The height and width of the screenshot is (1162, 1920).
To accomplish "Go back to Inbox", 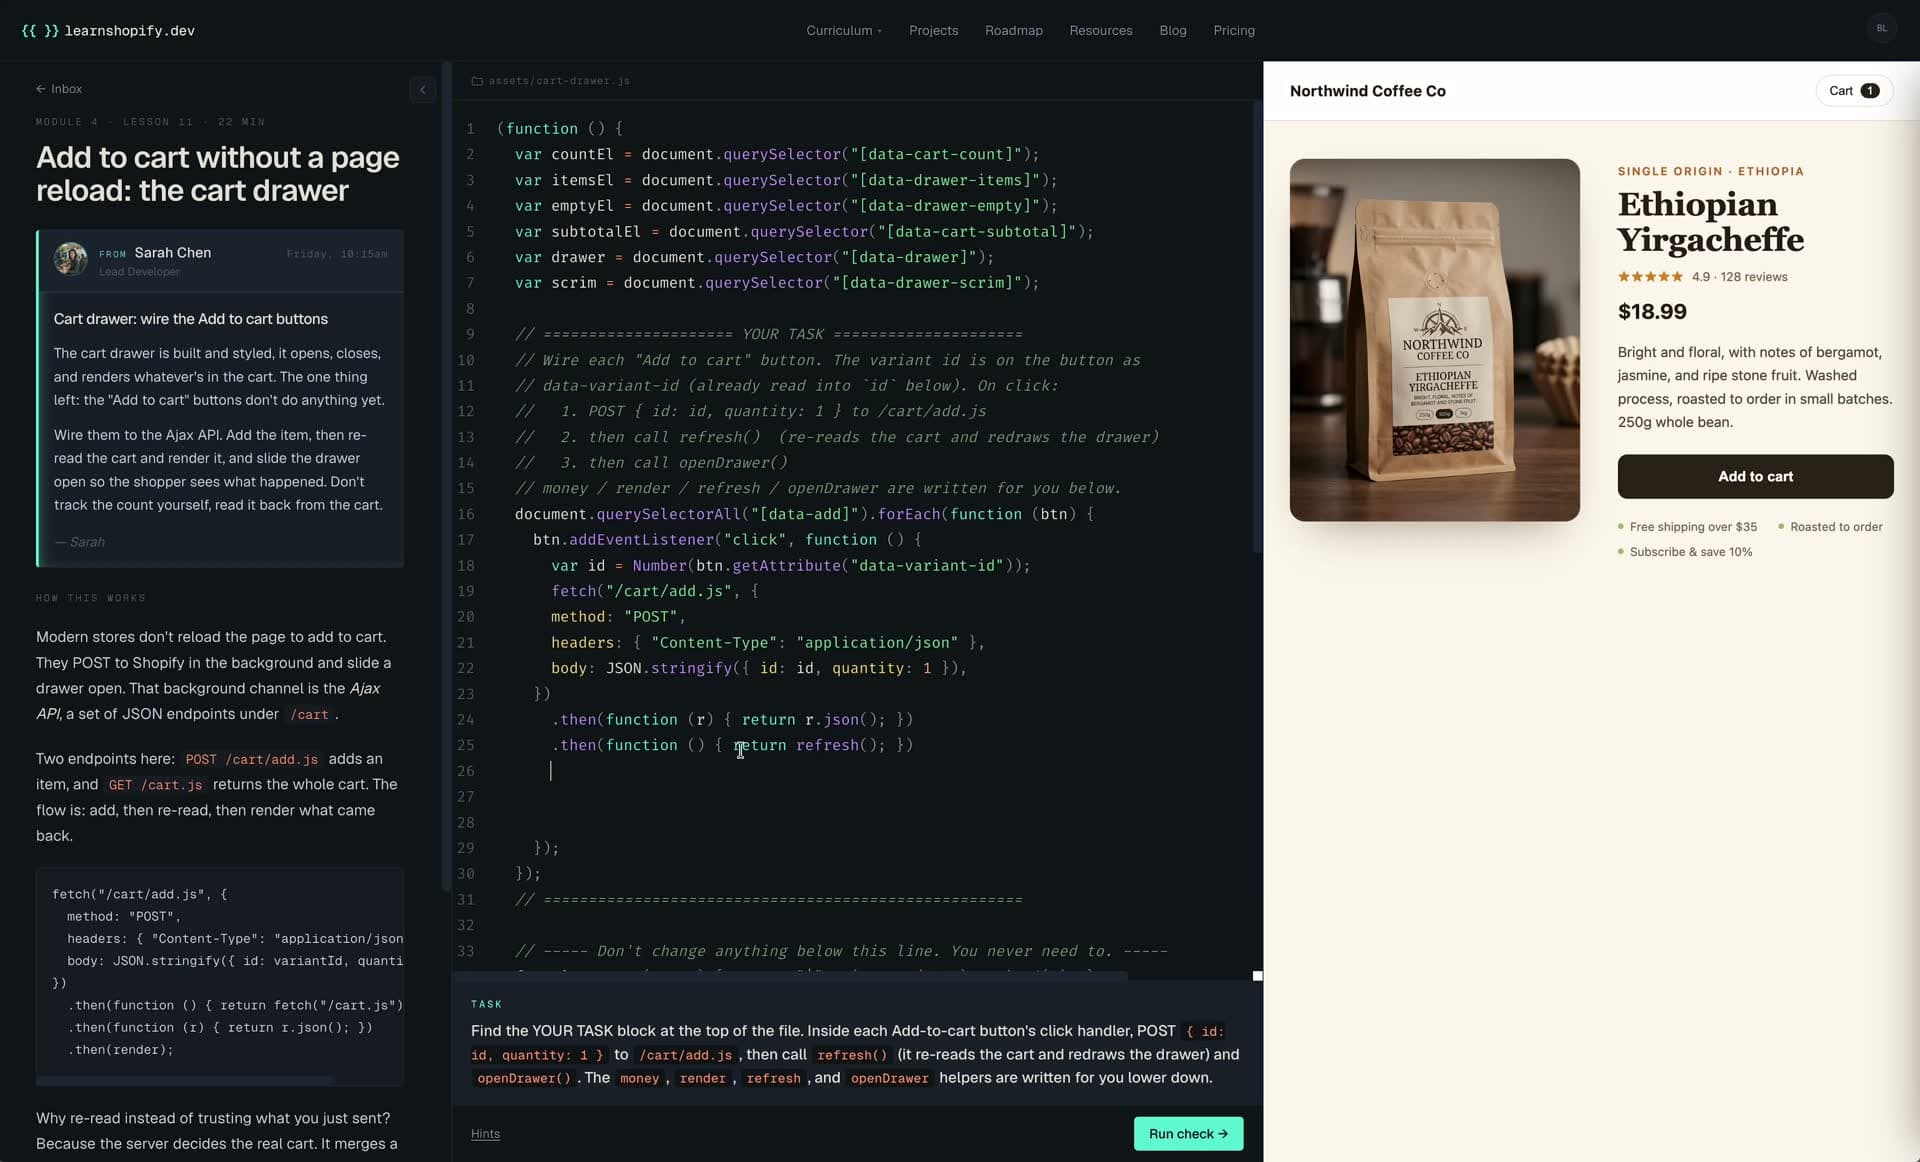I will click(x=59, y=89).
